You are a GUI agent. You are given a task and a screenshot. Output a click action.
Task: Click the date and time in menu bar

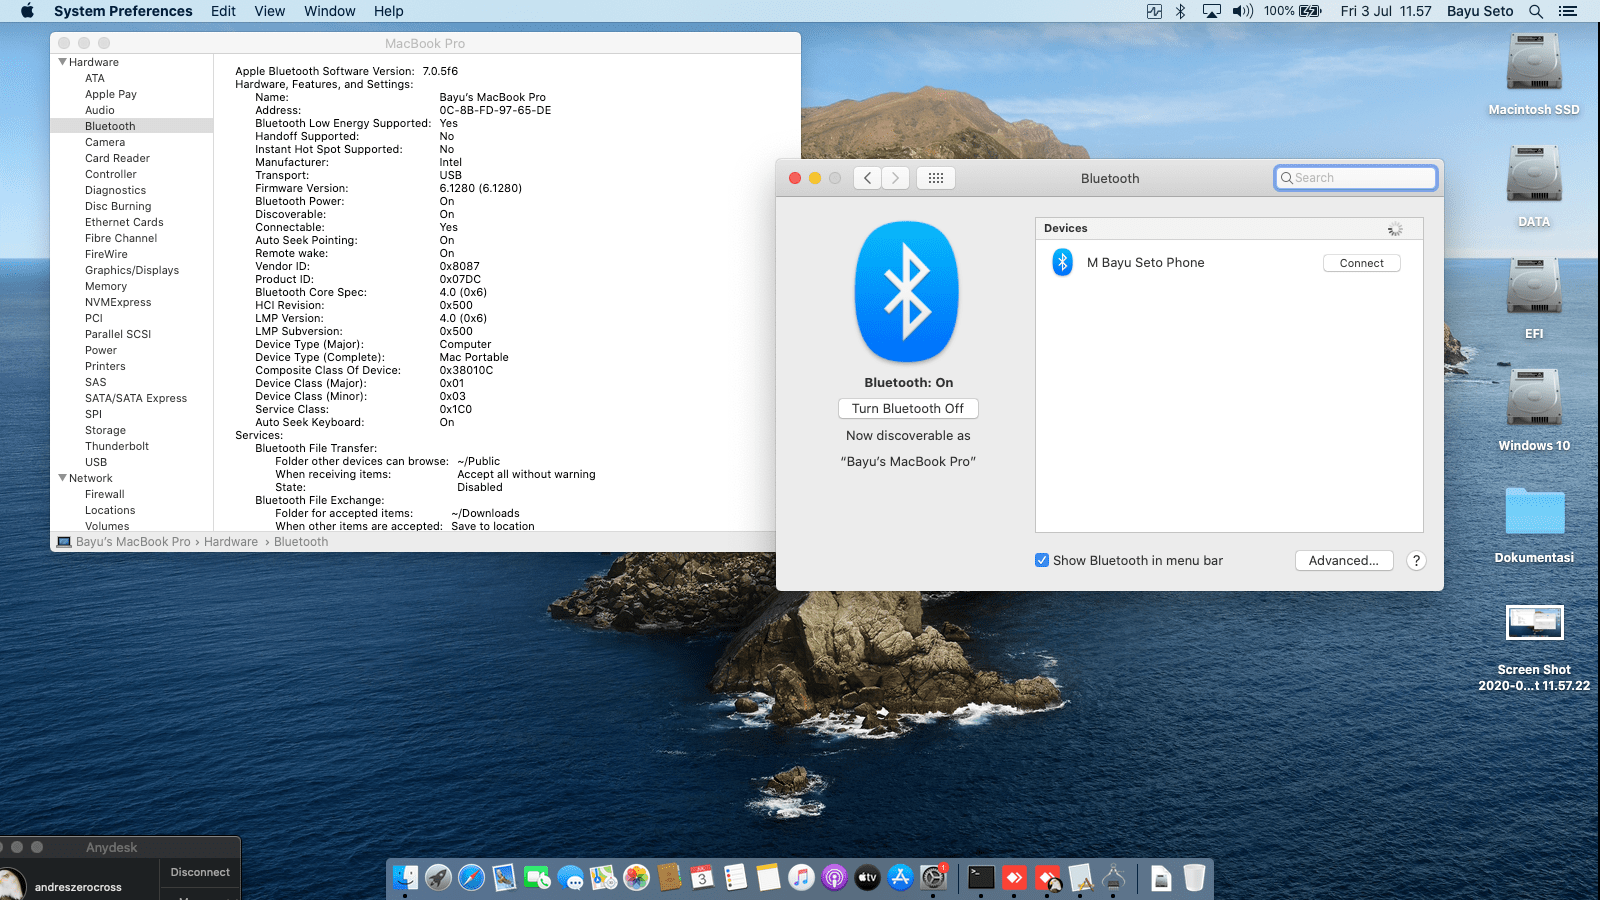(x=1386, y=11)
